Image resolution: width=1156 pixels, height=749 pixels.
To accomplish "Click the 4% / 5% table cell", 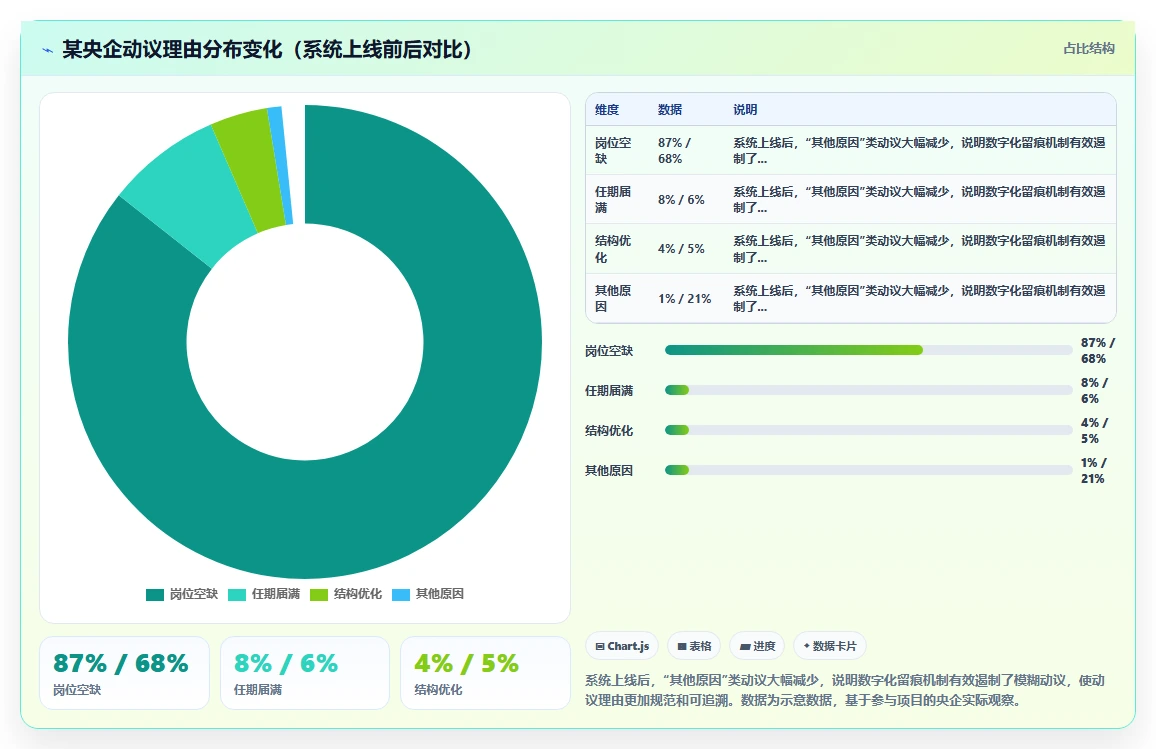I will click(x=686, y=249).
